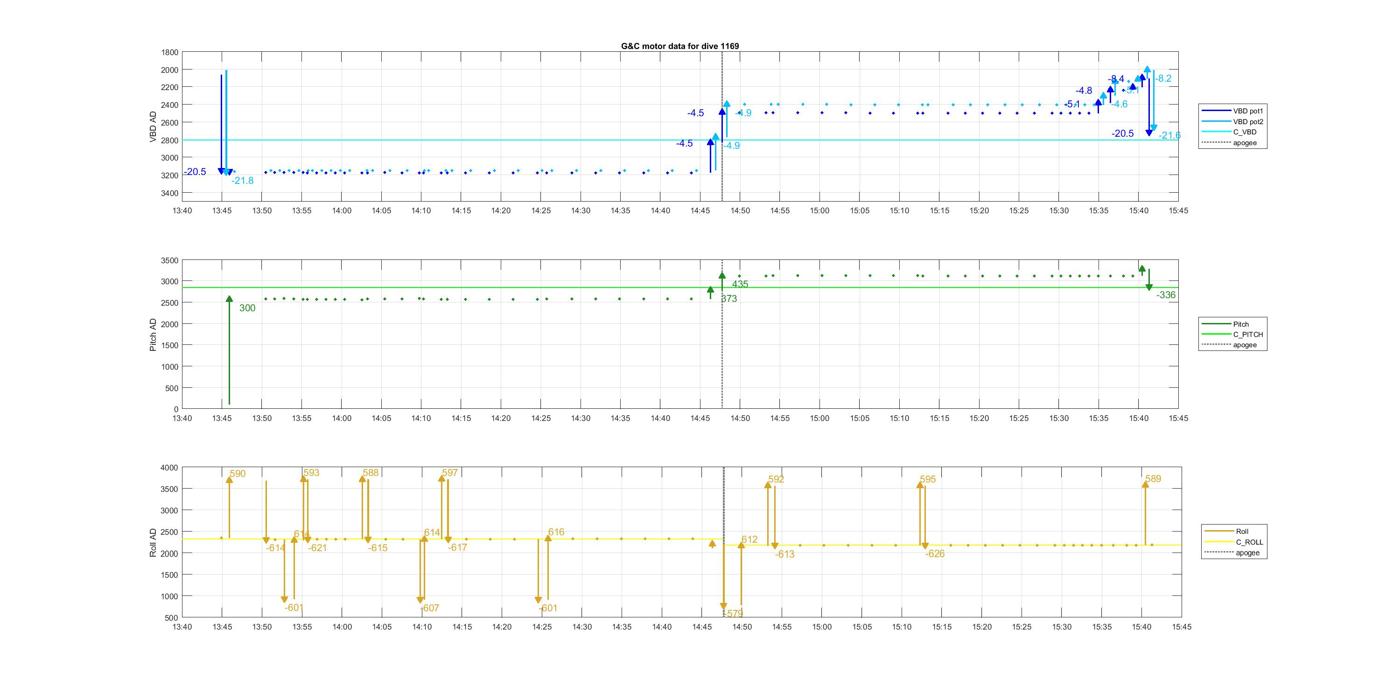Click the "590" roll data label

pyautogui.click(x=238, y=474)
